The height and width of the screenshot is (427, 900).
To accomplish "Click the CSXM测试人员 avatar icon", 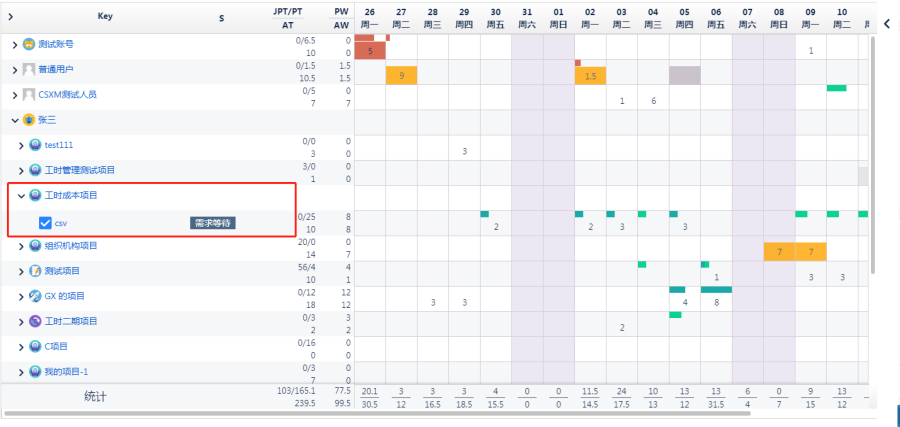I will pyautogui.click(x=29, y=95).
